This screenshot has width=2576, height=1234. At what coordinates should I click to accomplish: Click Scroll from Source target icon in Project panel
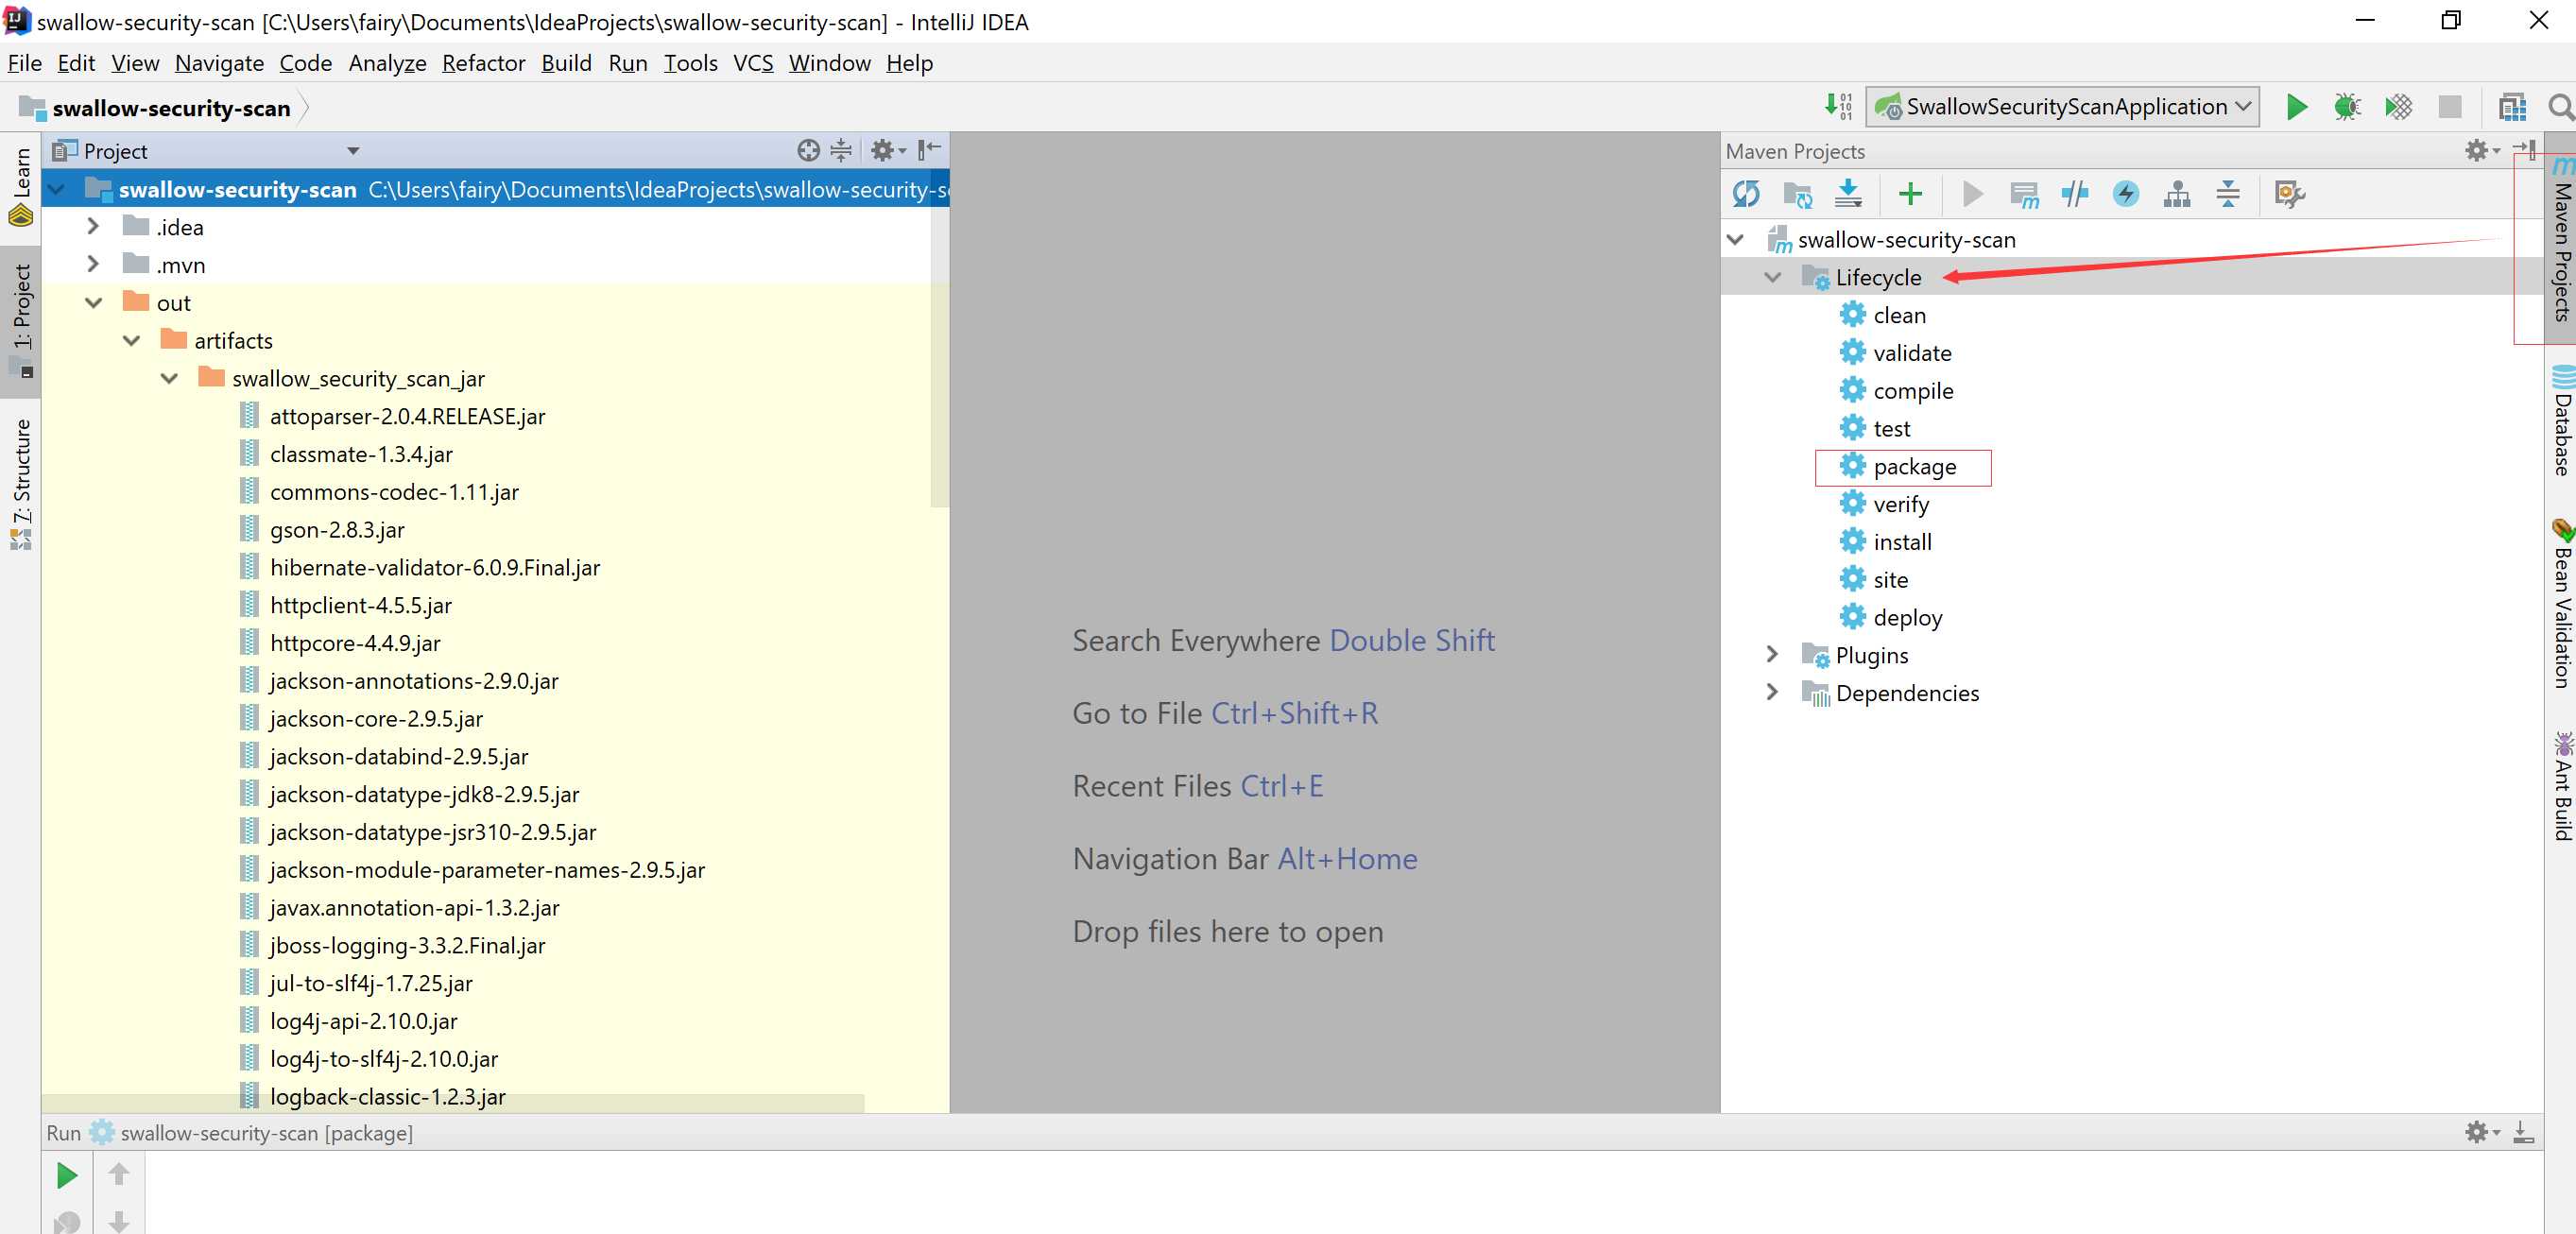point(808,150)
